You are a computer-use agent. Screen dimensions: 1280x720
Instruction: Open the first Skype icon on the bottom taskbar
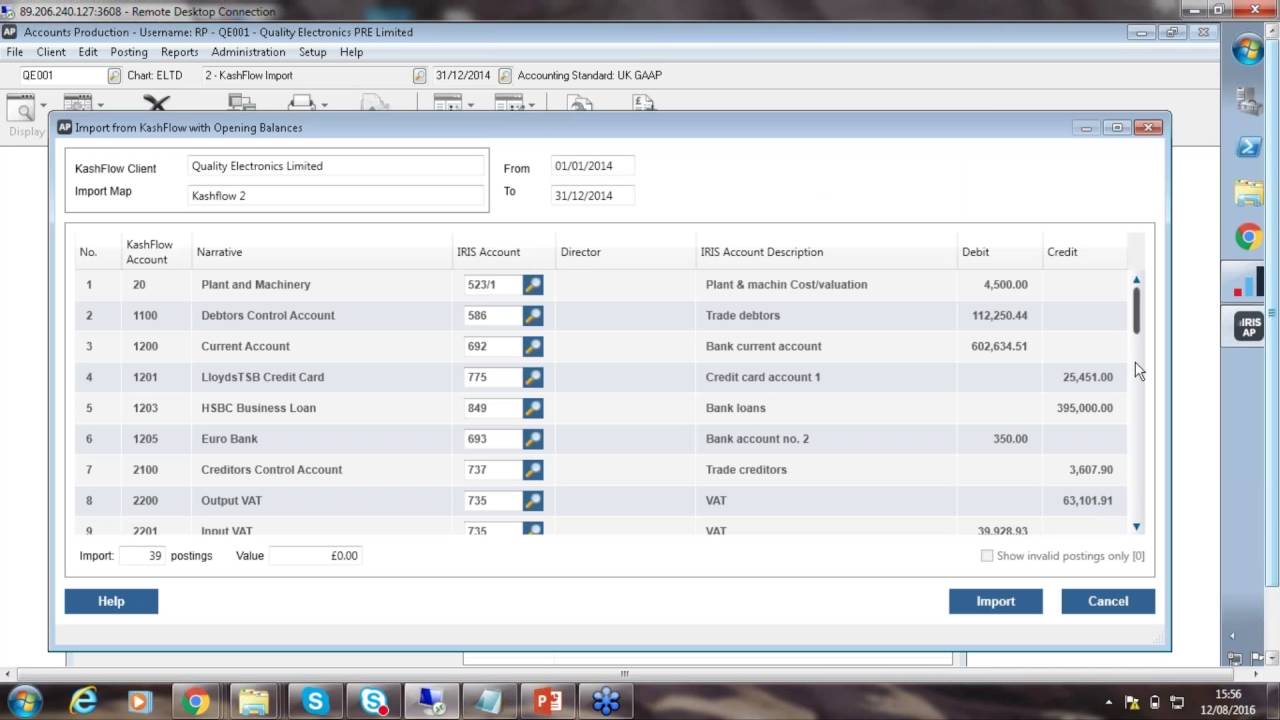(x=317, y=702)
